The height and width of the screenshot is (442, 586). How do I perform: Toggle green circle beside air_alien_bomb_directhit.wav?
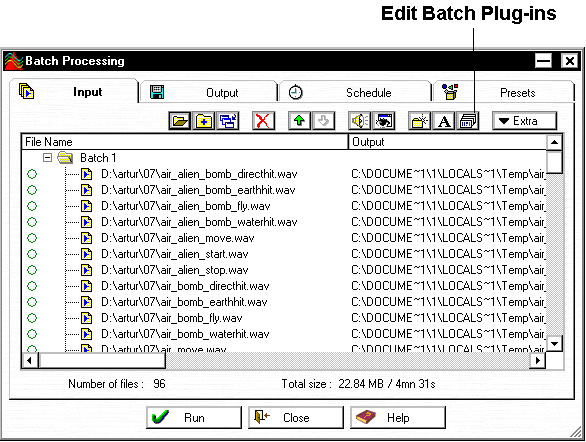(32, 174)
